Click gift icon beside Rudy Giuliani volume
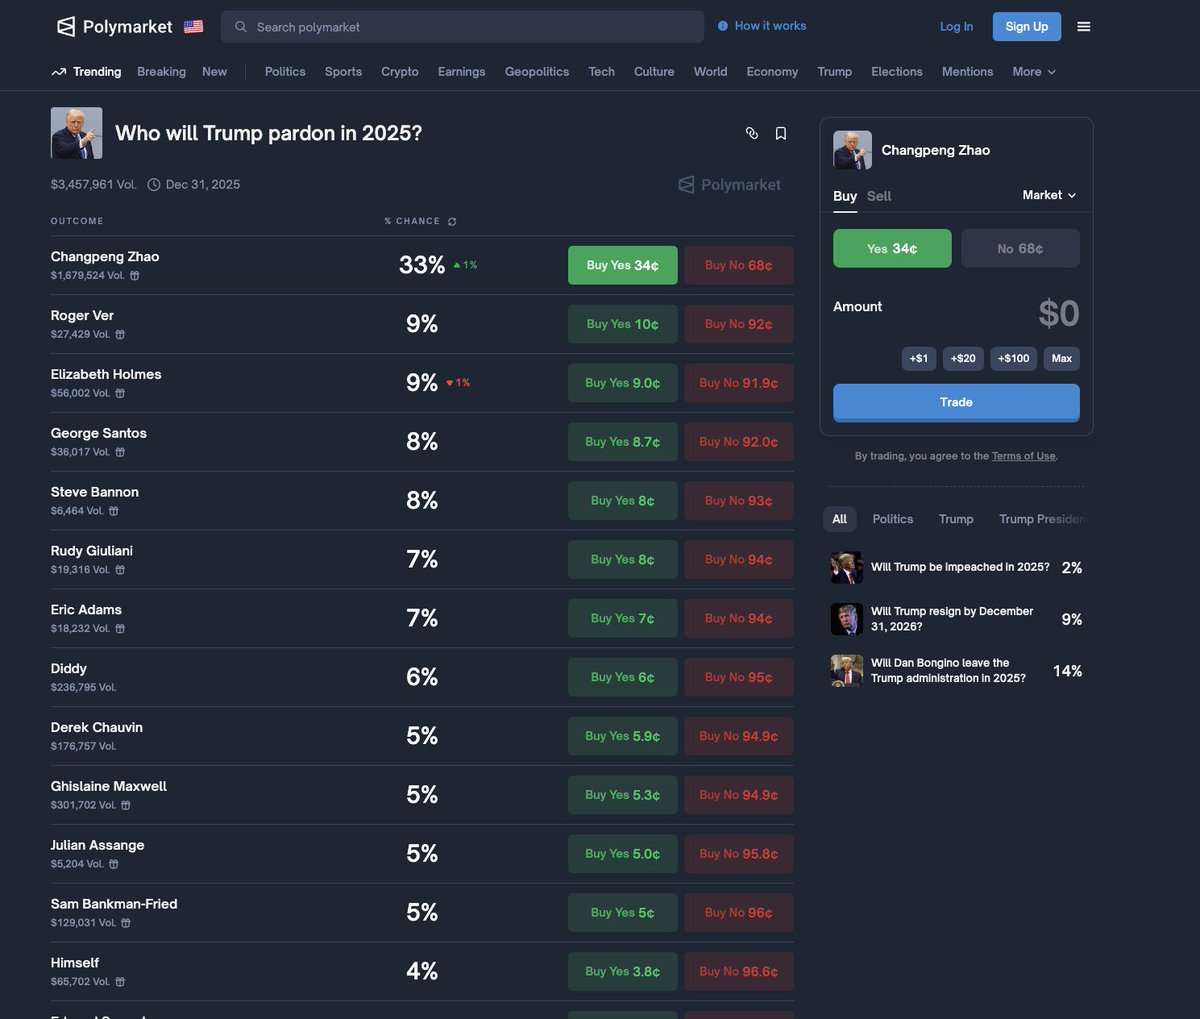 [x=120, y=570]
